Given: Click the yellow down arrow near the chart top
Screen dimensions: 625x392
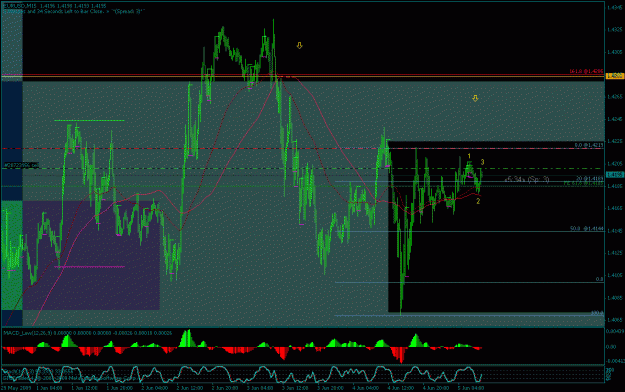Looking at the screenshot, I should [299, 45].
